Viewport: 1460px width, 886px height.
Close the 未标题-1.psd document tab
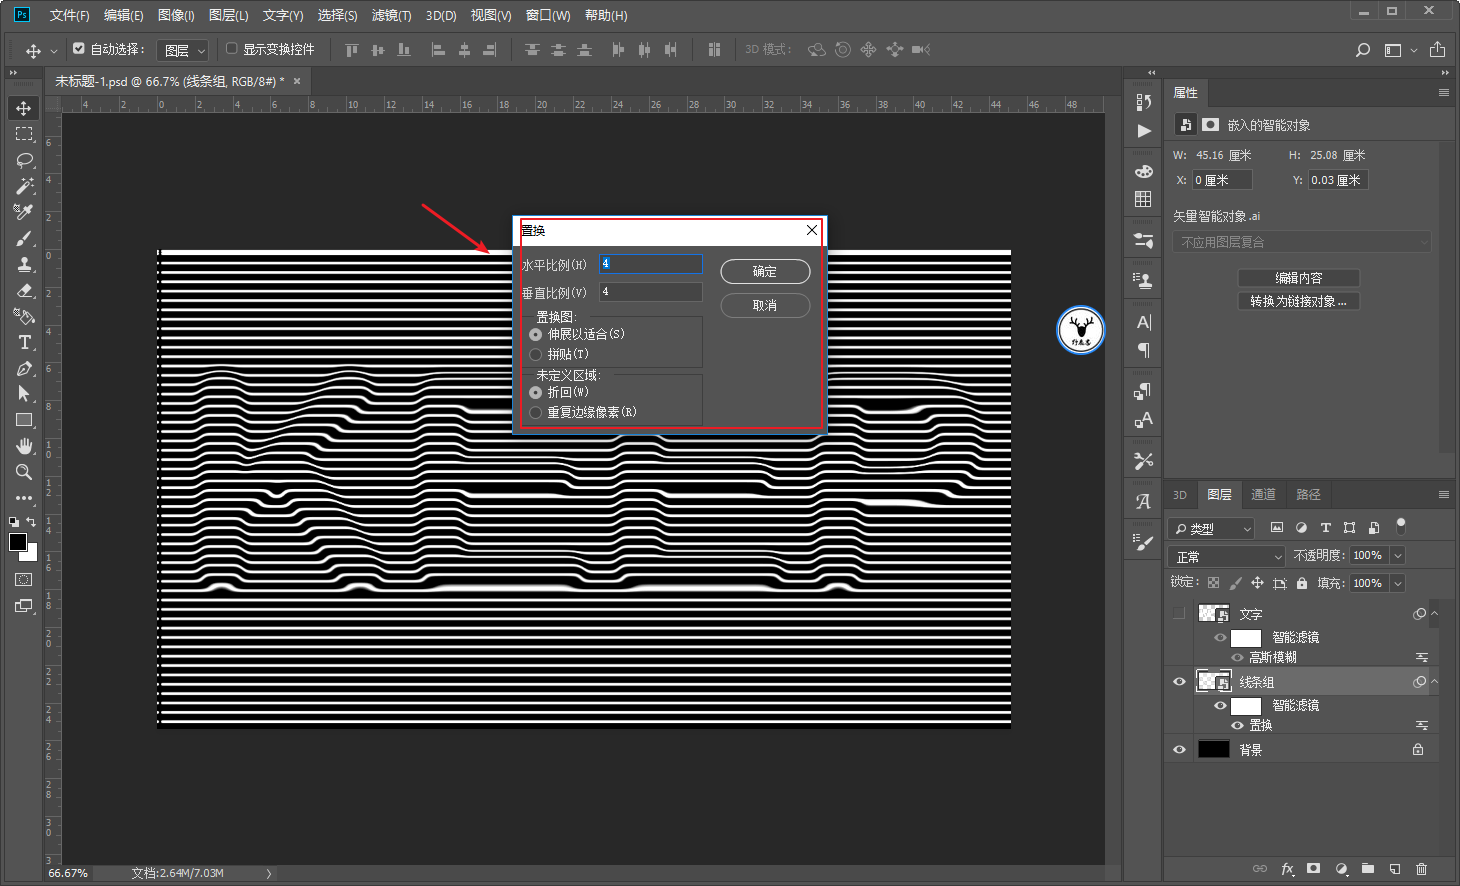tap(297, 81)
